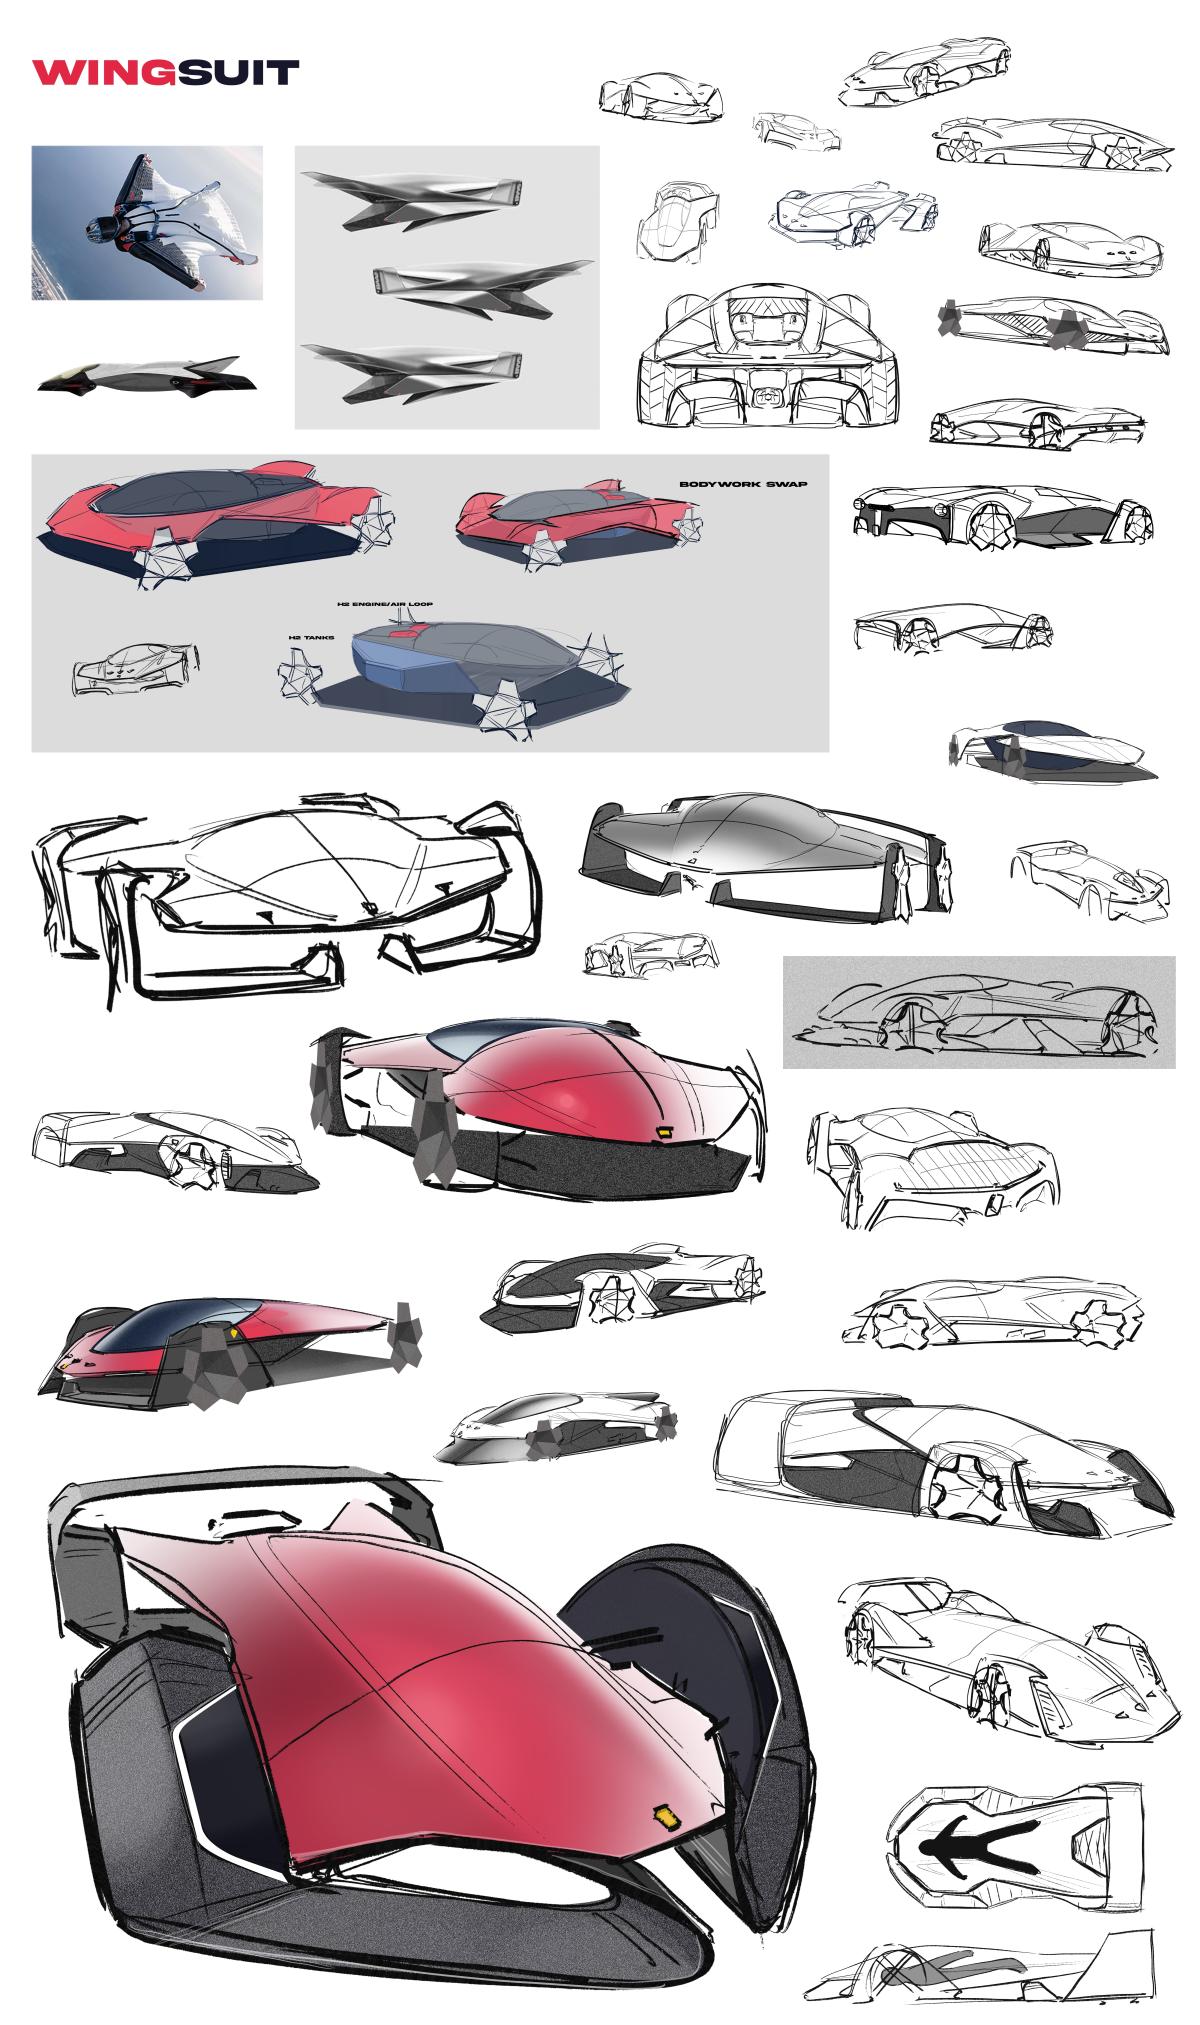This screenshot has width=1200, height=2025.
Task: Click the black flying wing render under photo
Action: click(139, 374)
